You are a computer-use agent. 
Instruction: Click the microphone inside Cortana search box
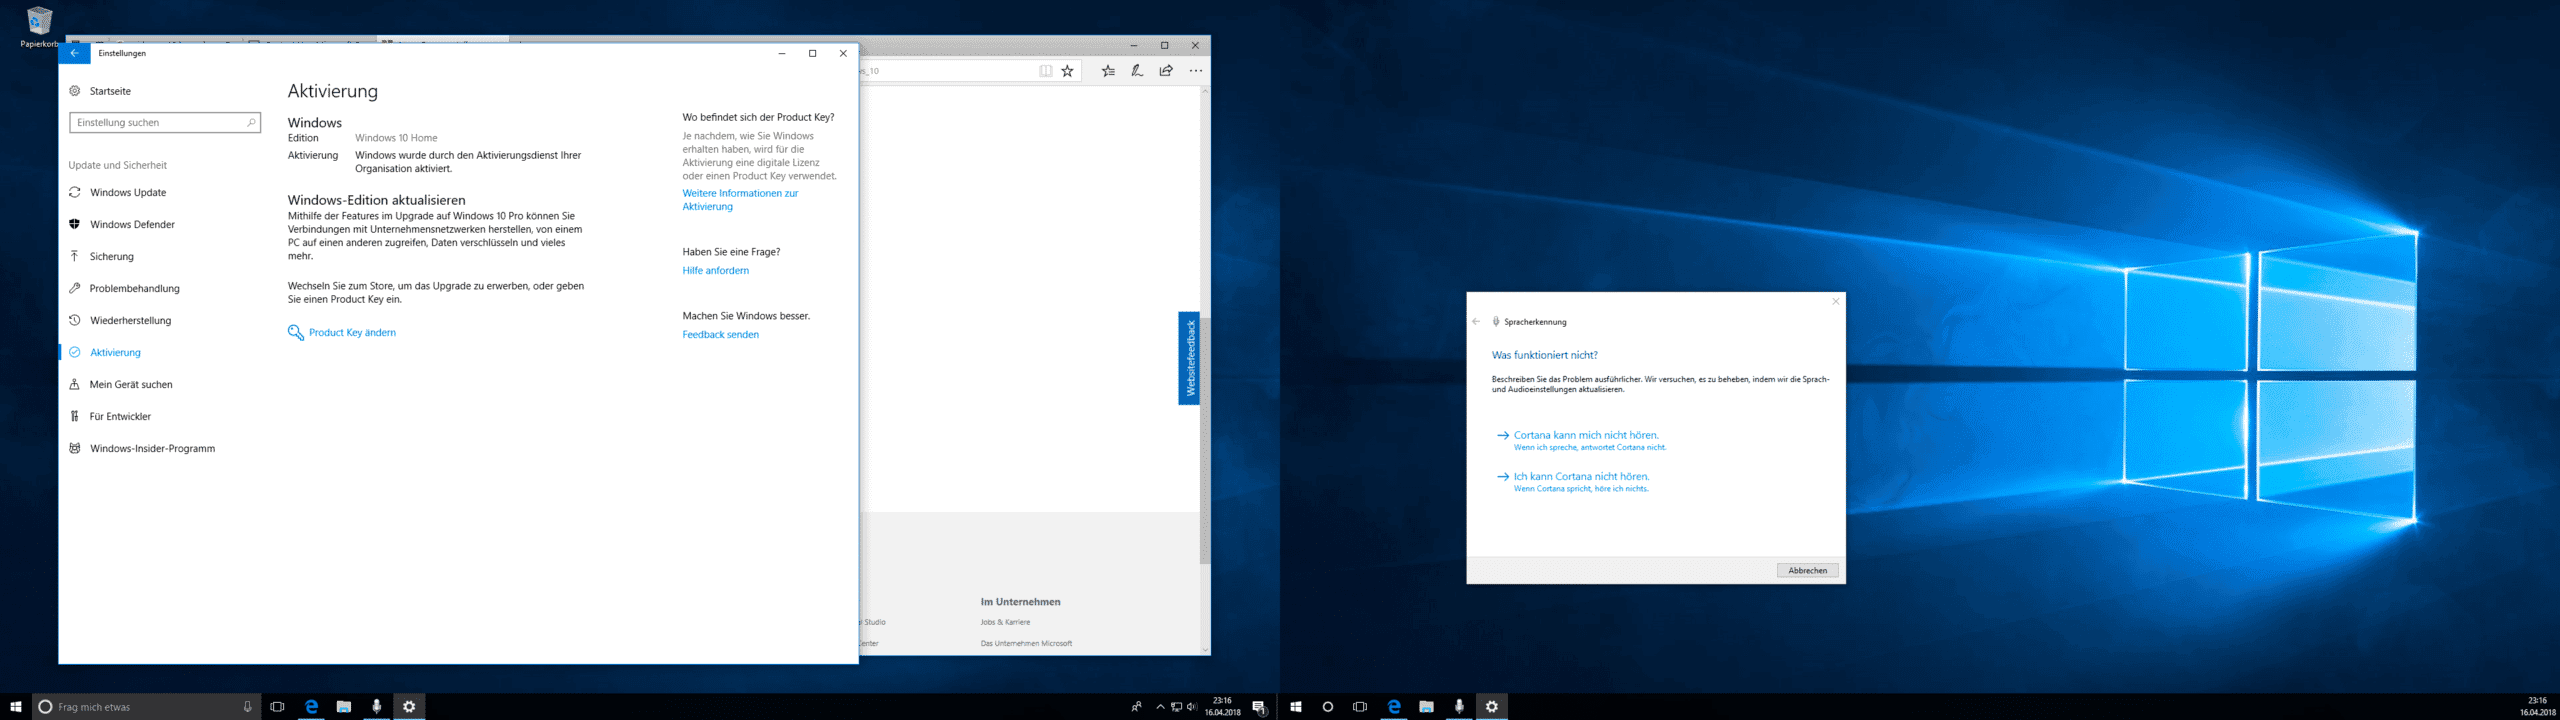[x=247, y=706]
